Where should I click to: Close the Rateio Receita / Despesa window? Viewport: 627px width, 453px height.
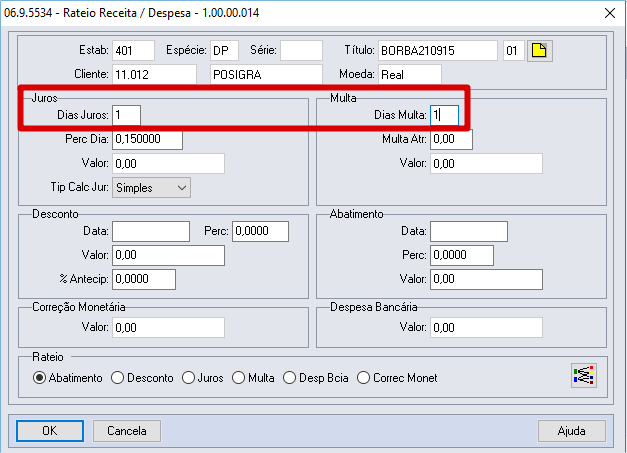pyautogui.click(x=610, y=13)
